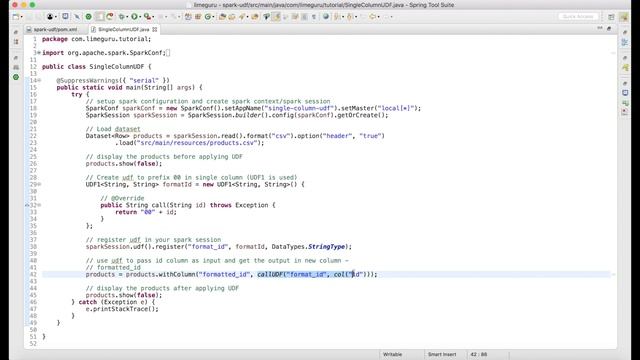Close the SingleColumnUDF.java tab

(155, 29)
